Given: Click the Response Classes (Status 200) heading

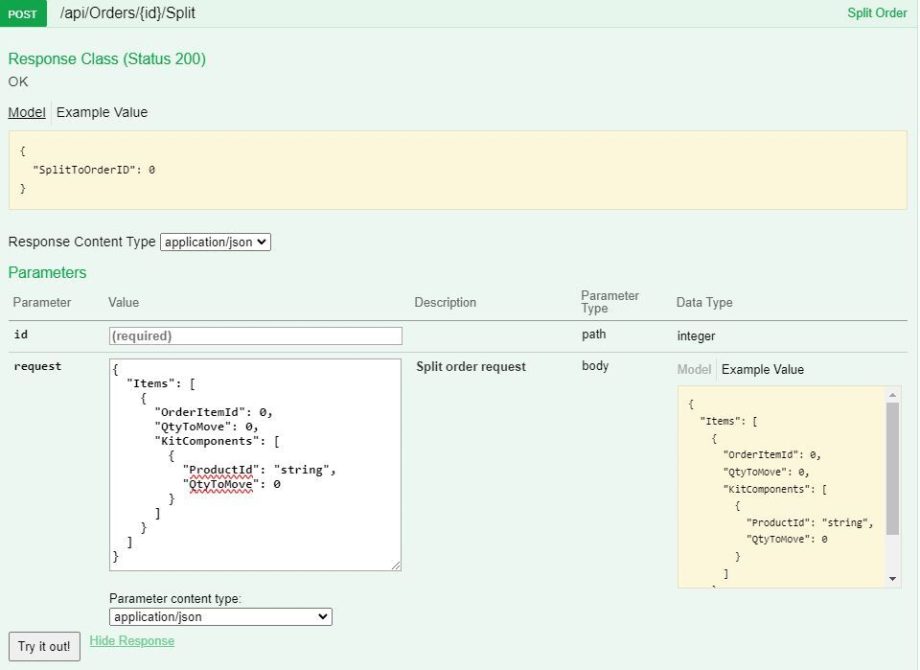Looking at the screenshot, I should [x=106, y=59].
